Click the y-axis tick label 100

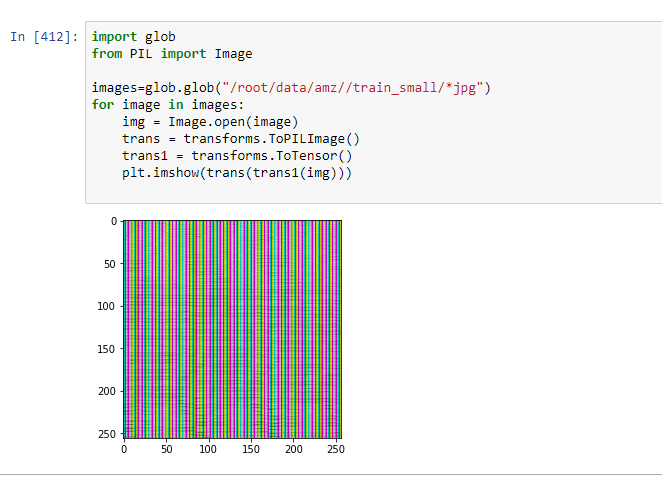tap(104, 306)
